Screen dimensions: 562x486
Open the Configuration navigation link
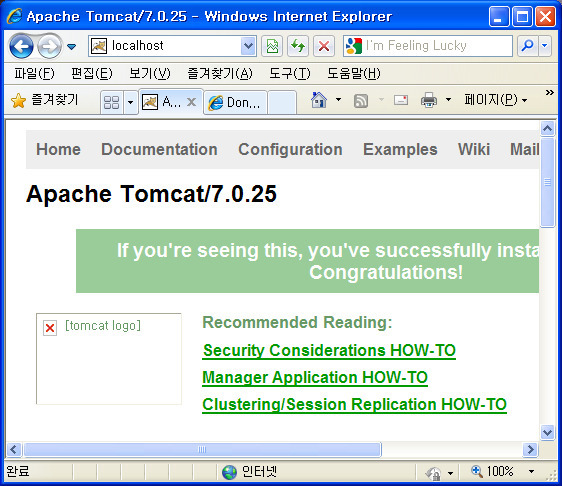(x=290, y=149)
